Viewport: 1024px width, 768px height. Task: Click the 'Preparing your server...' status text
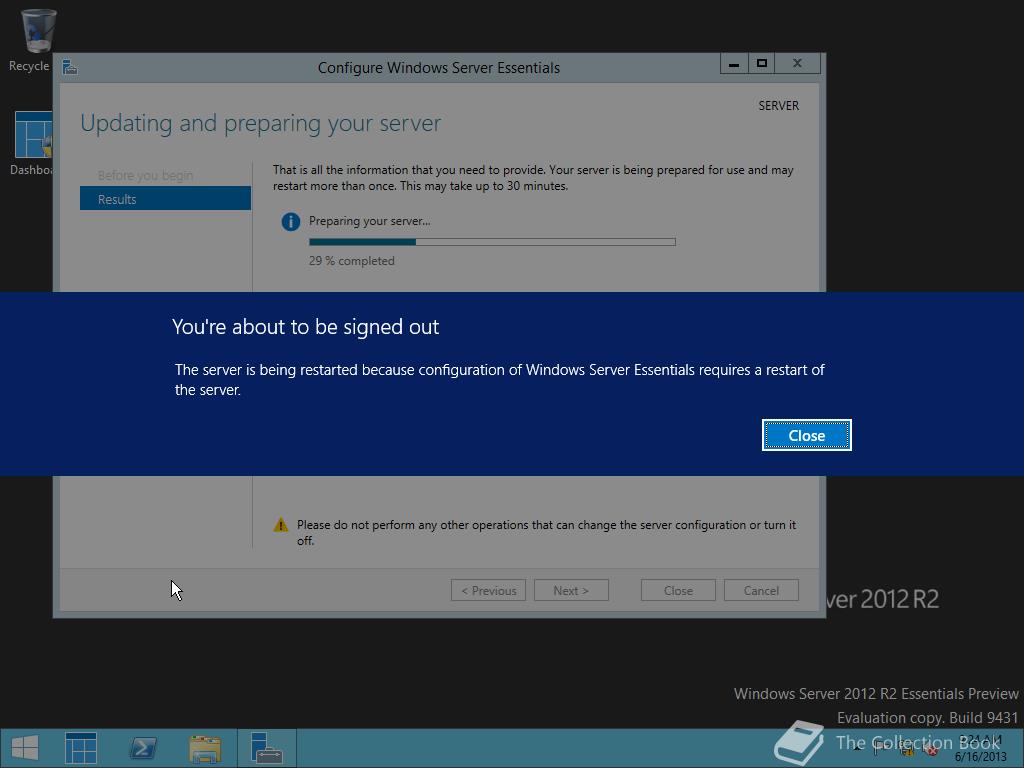coord(370,221)
